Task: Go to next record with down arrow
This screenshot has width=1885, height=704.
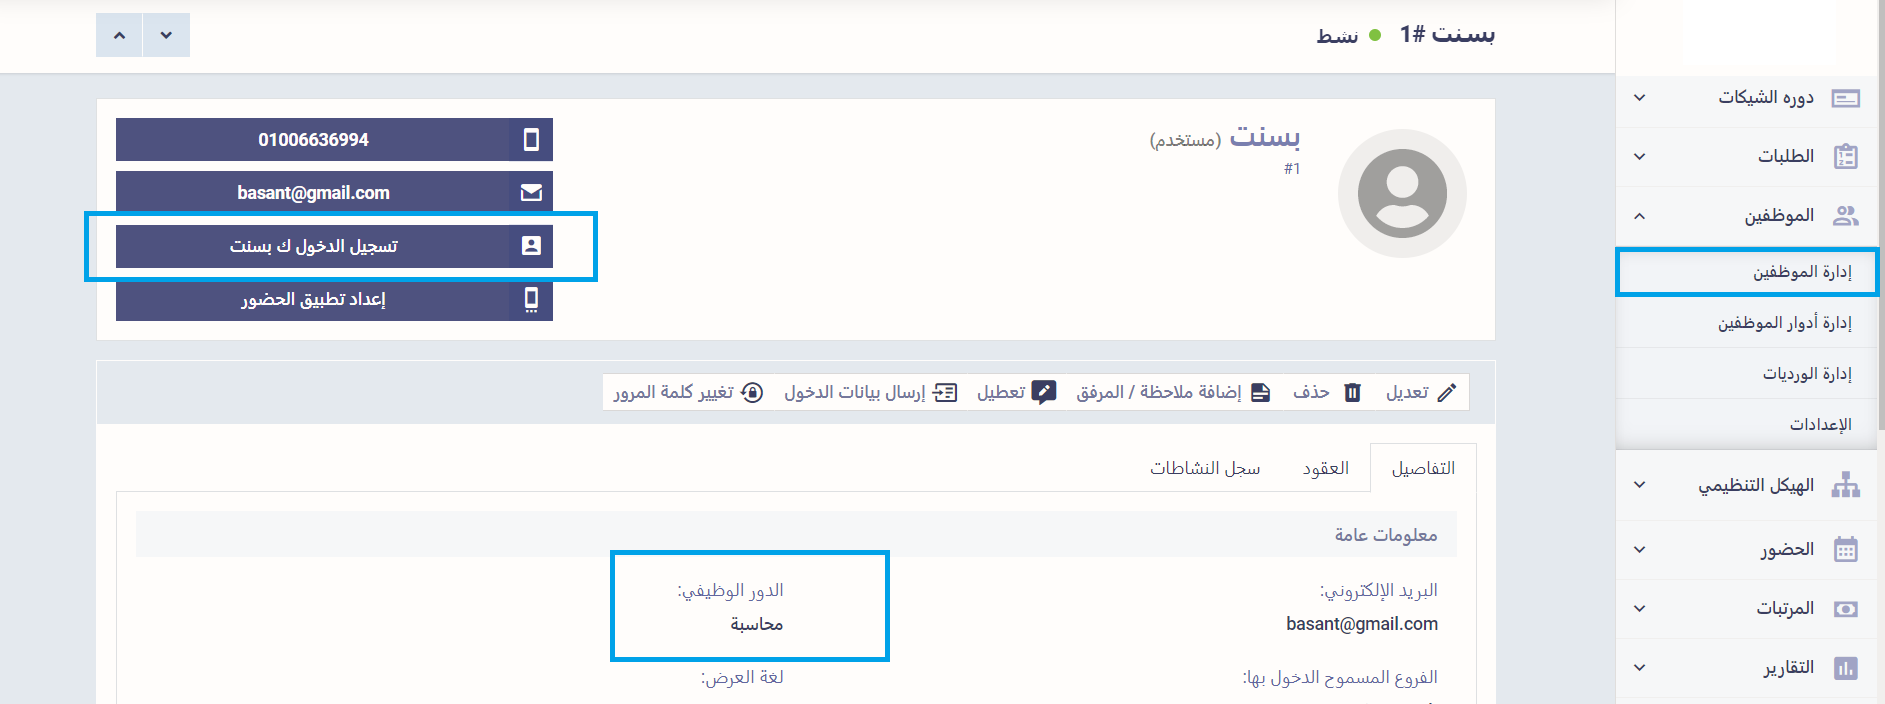Action: pyautogui.click(x=166, y=35)
